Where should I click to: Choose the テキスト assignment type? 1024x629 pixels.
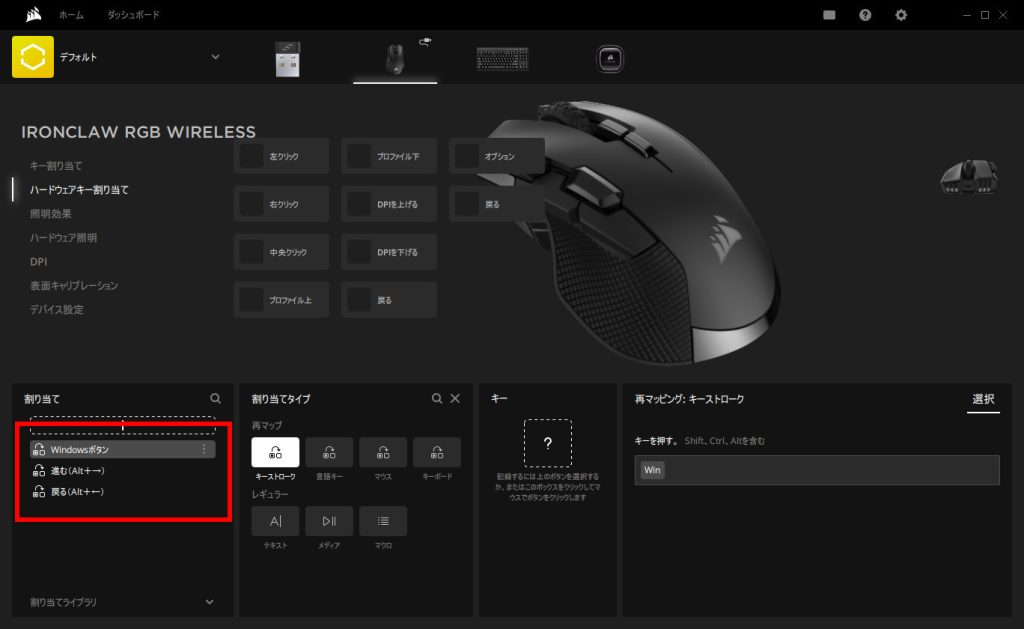275,521
